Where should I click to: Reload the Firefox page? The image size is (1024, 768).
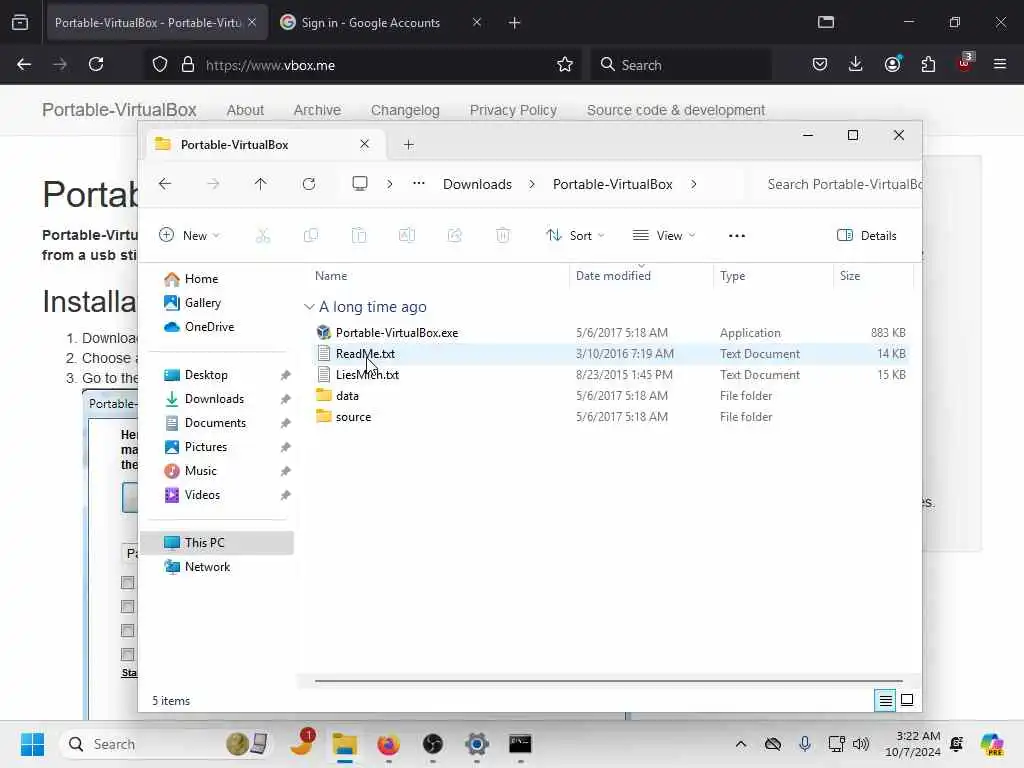coord(96,64)
